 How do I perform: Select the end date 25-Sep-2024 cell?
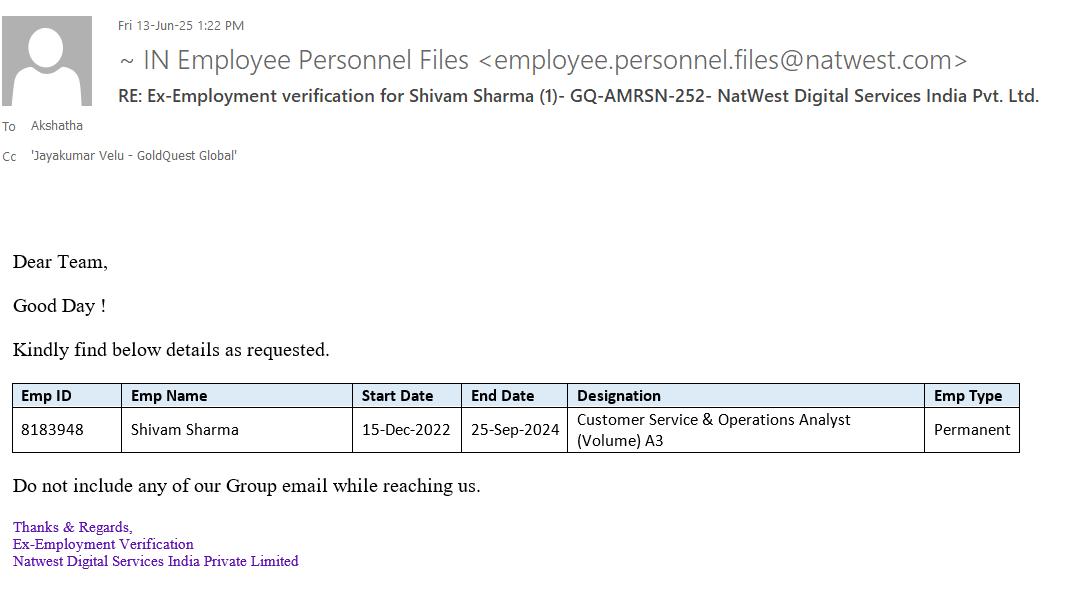coord(514,430)
